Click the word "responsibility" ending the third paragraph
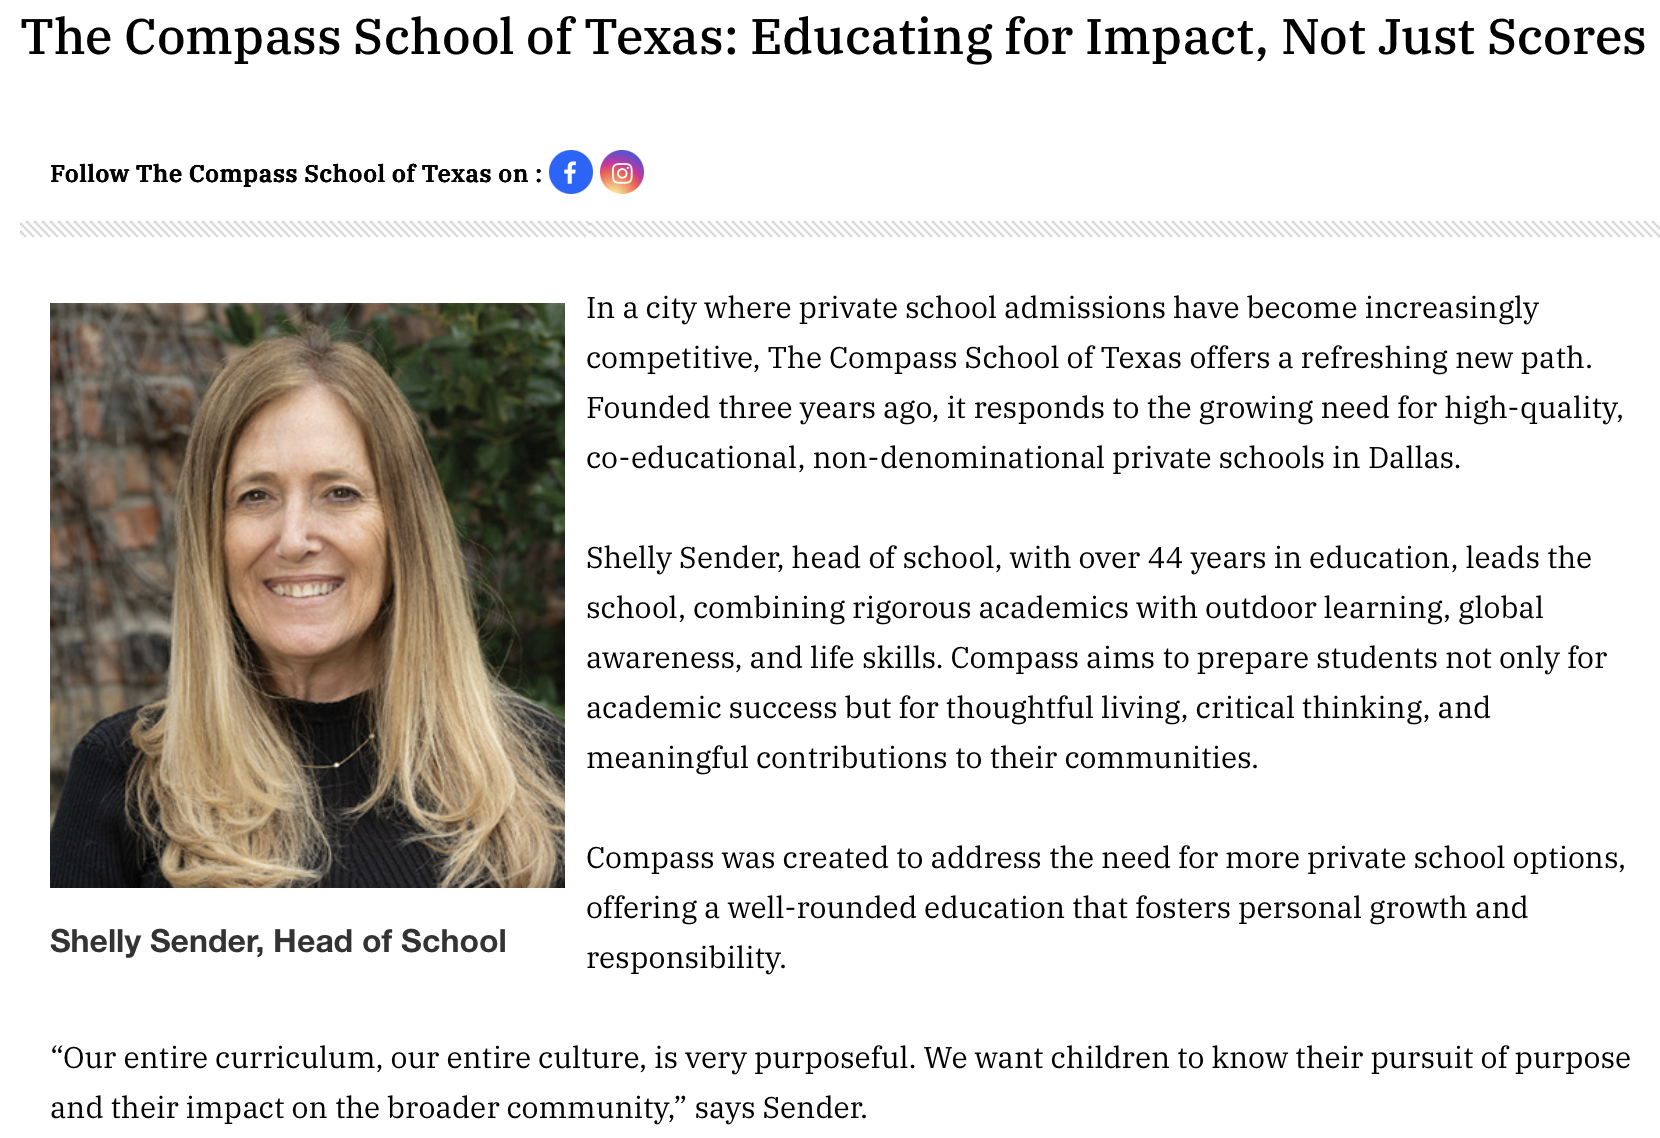1660x1138 pixels. (684, 958)
